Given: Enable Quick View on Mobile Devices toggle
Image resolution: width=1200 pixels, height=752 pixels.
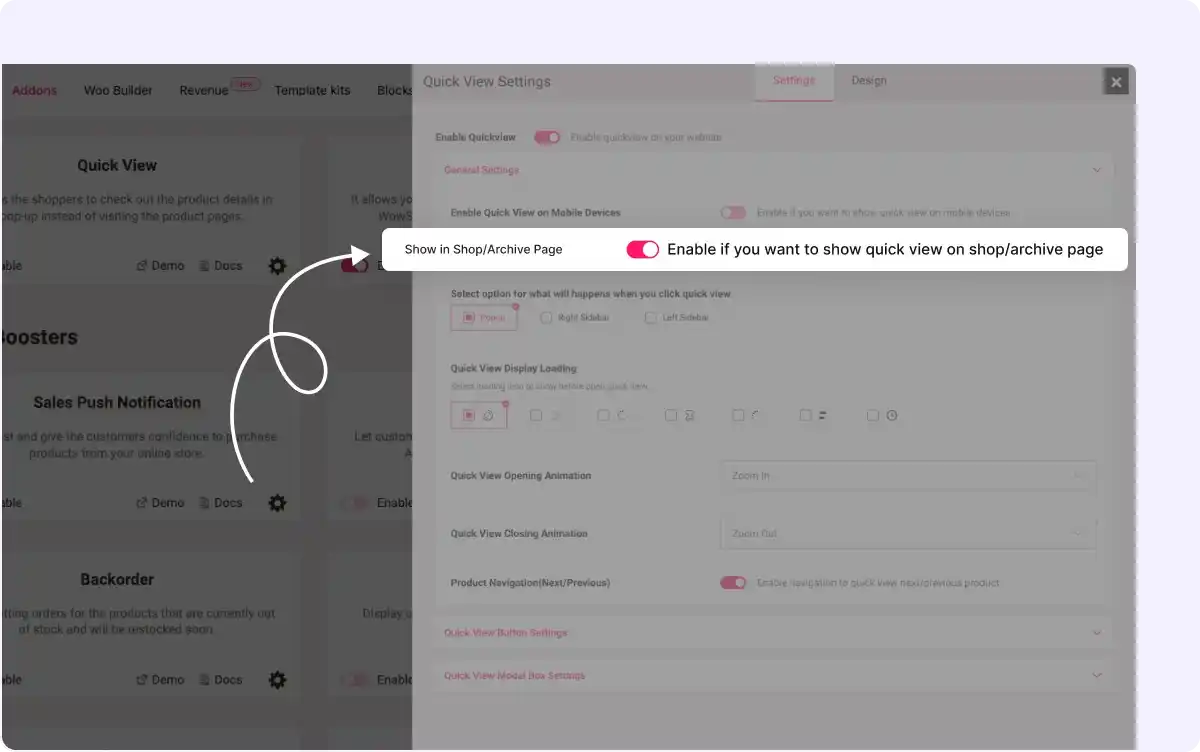Looking at the screenshot, I should pyautogui.click(x=733, y=213).
